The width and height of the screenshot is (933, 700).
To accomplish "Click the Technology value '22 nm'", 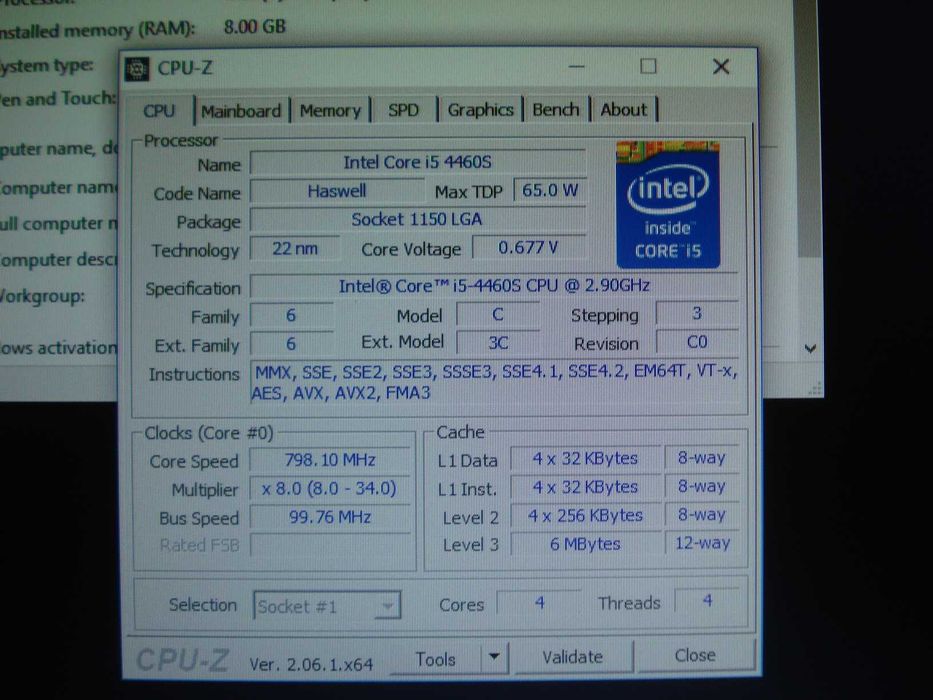I will click(x=295, y=248).
